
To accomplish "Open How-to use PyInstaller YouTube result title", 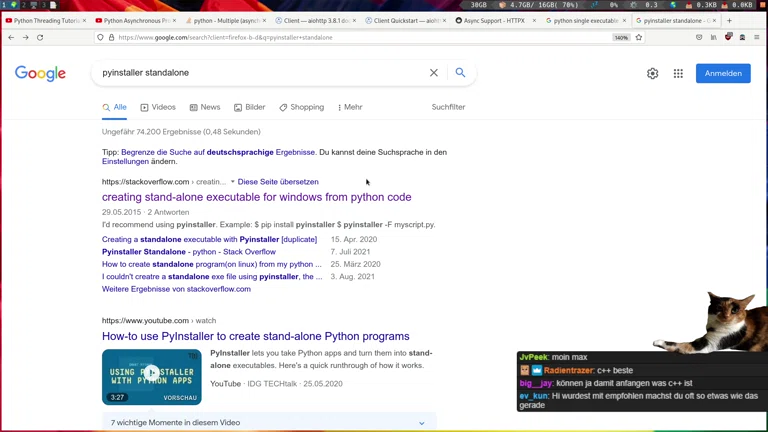I will (x=256, y=336).
